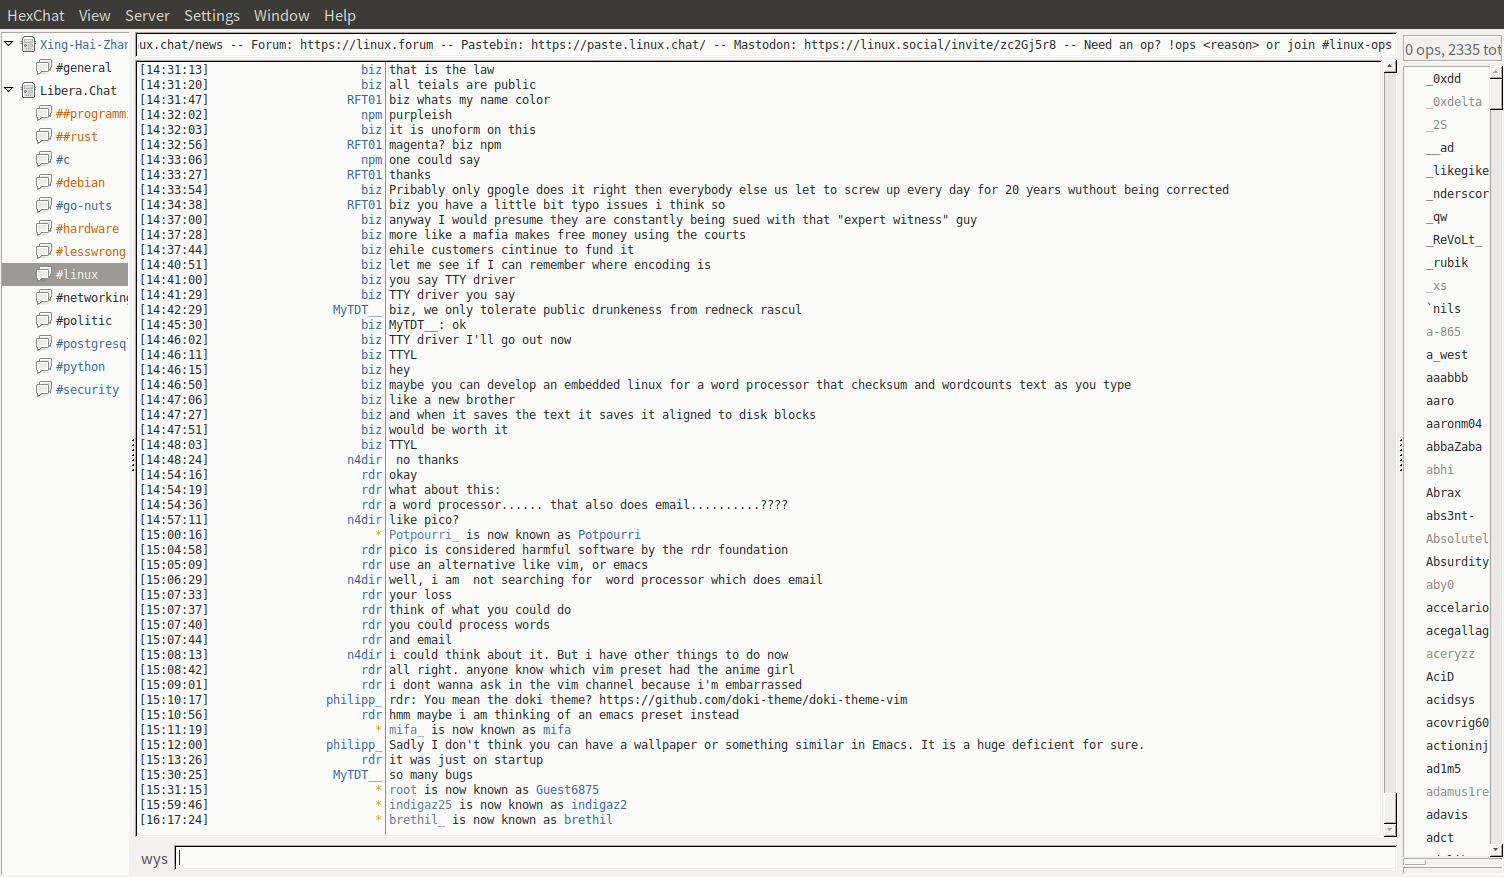Open the linux.social Mastodon invite link

[x=930, y=44]
